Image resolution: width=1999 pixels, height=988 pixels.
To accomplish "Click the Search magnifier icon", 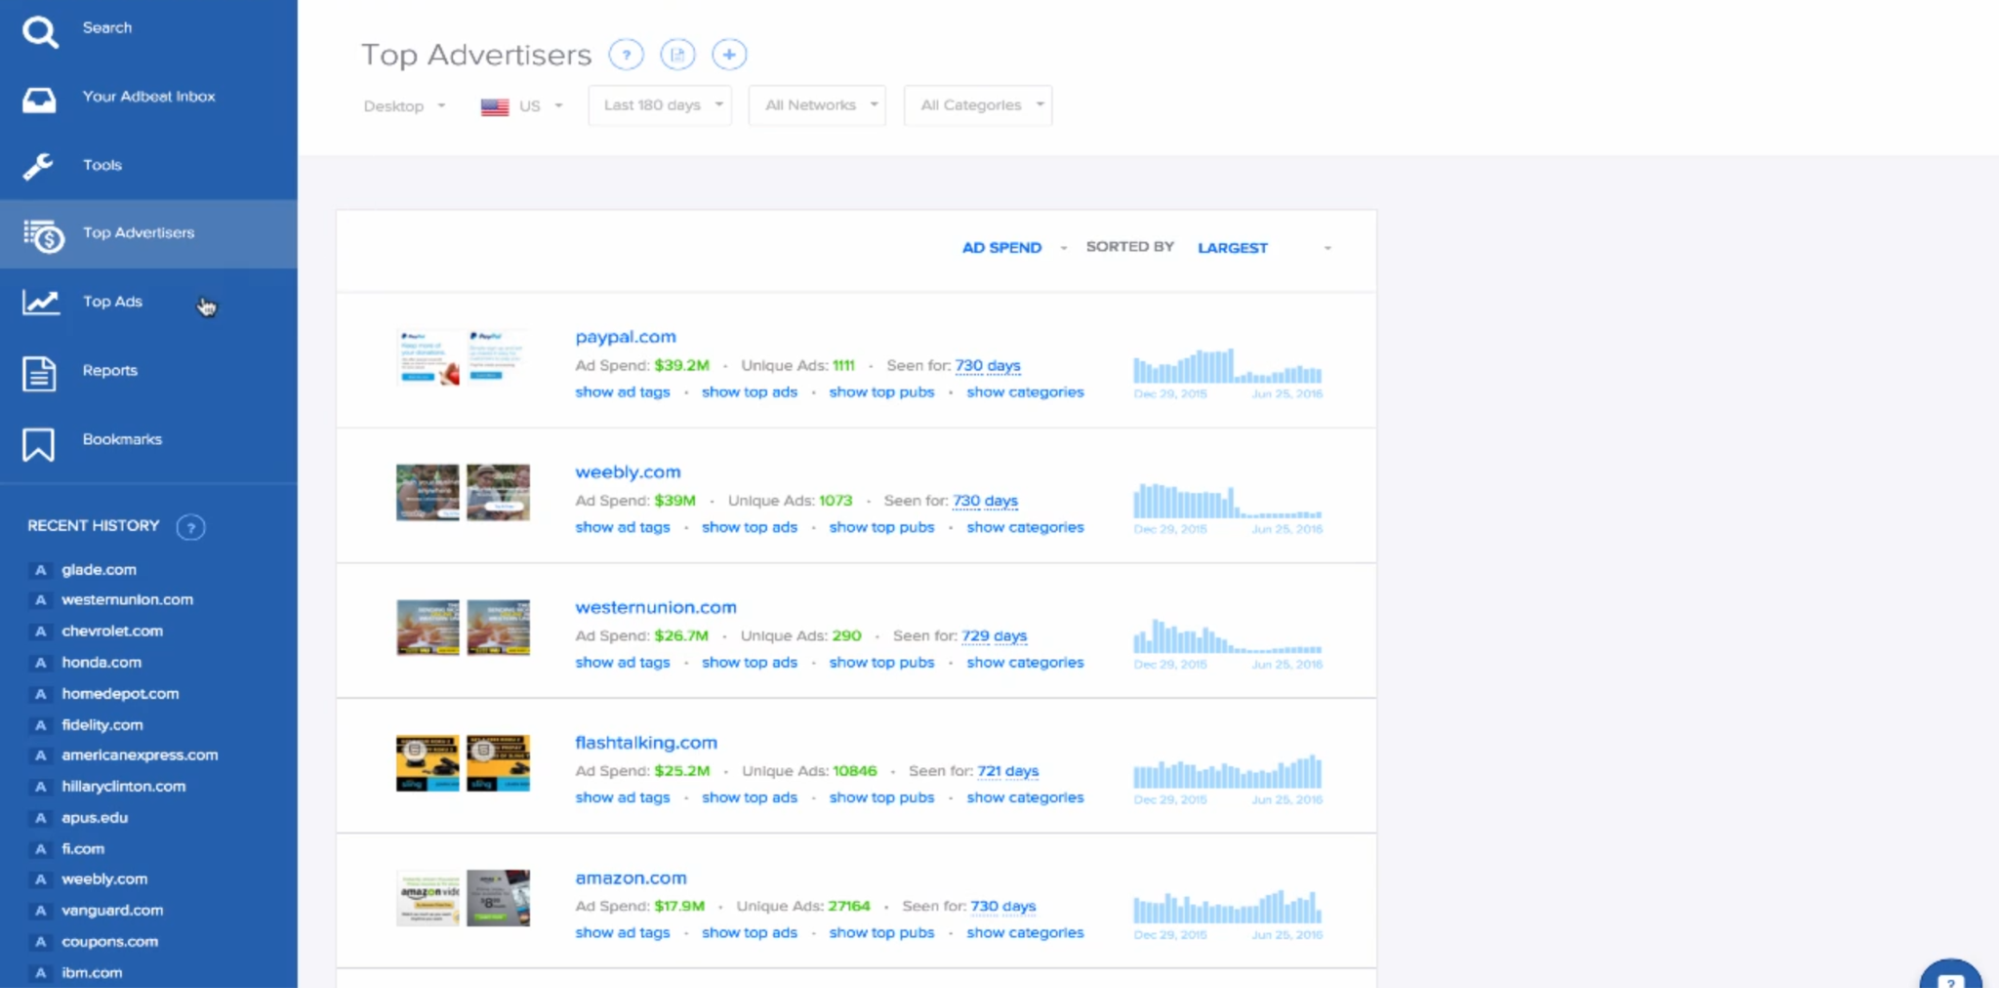I will tap(40, 31).
